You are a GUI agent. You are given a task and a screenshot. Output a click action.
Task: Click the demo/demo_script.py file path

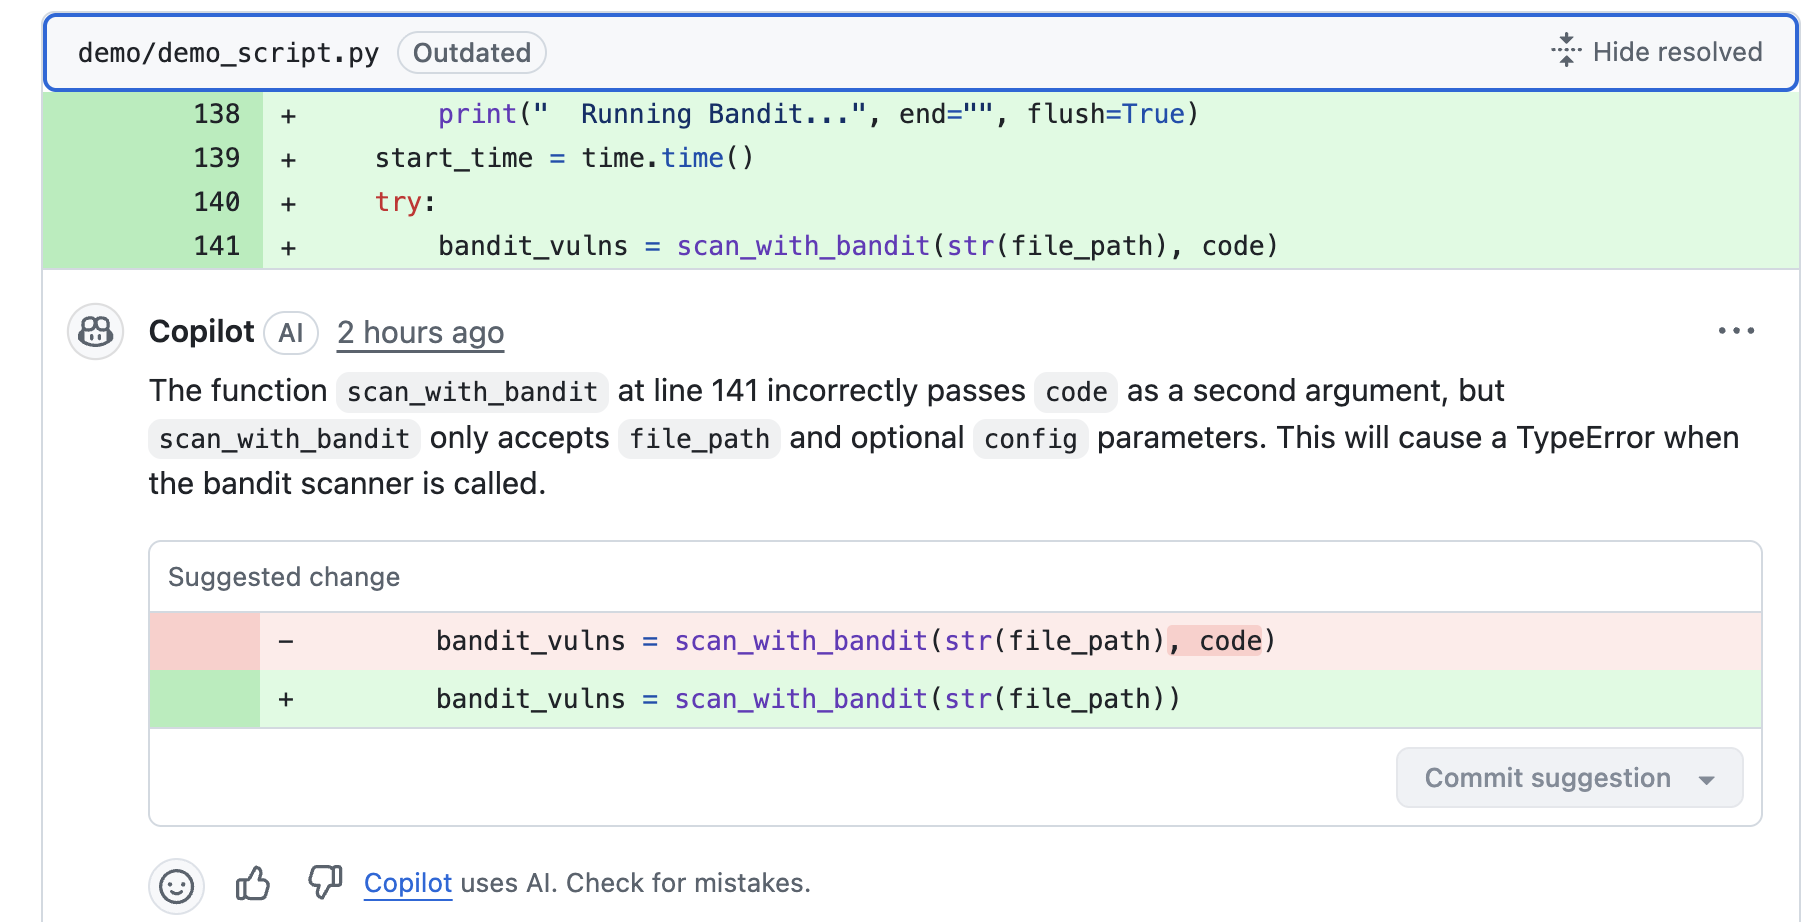pyautogui.click(x=228, y=53)
